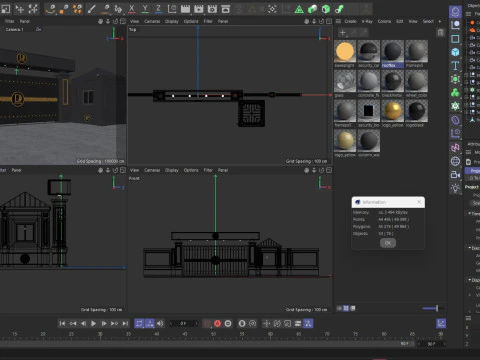Toggle sound during playback
This screenshot has width=480, height=360.
pyautogui.click(x=160, y=323)
